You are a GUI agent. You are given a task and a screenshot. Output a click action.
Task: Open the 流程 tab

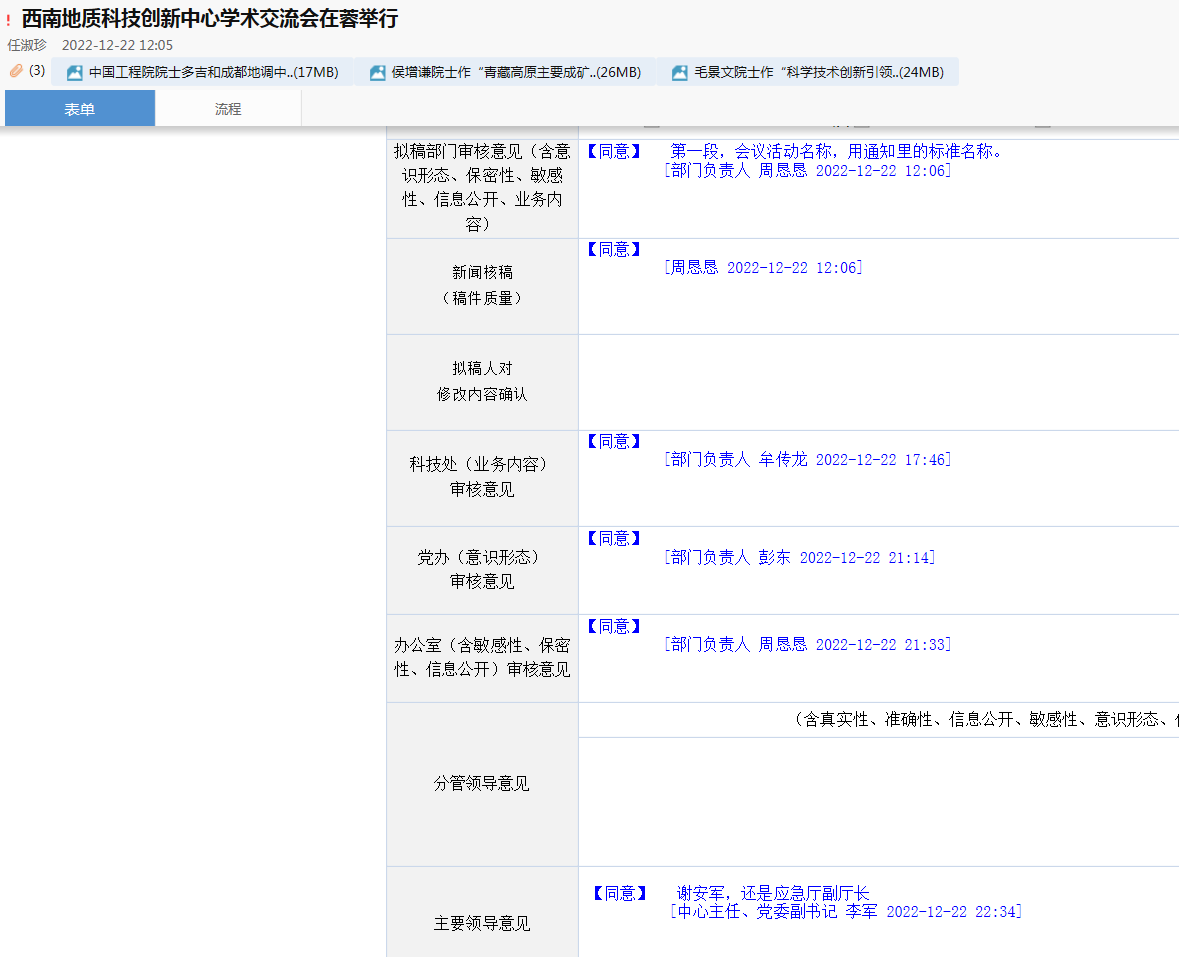click(x=228, y=109)
